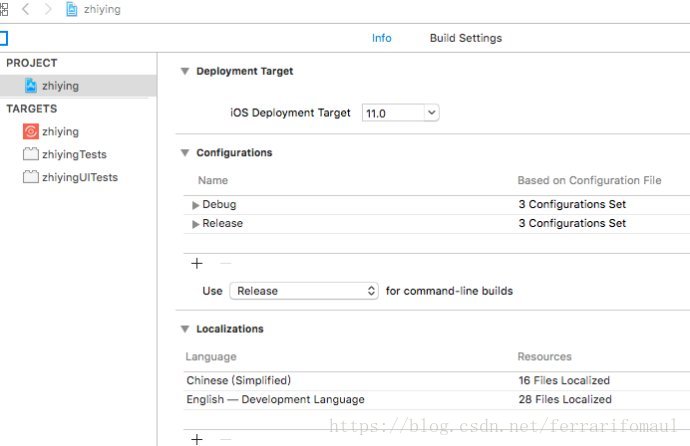Open the command-line builds Release popup
This screenshot has width=690, height=446.
pyautogui.click(x=304, y=291)
